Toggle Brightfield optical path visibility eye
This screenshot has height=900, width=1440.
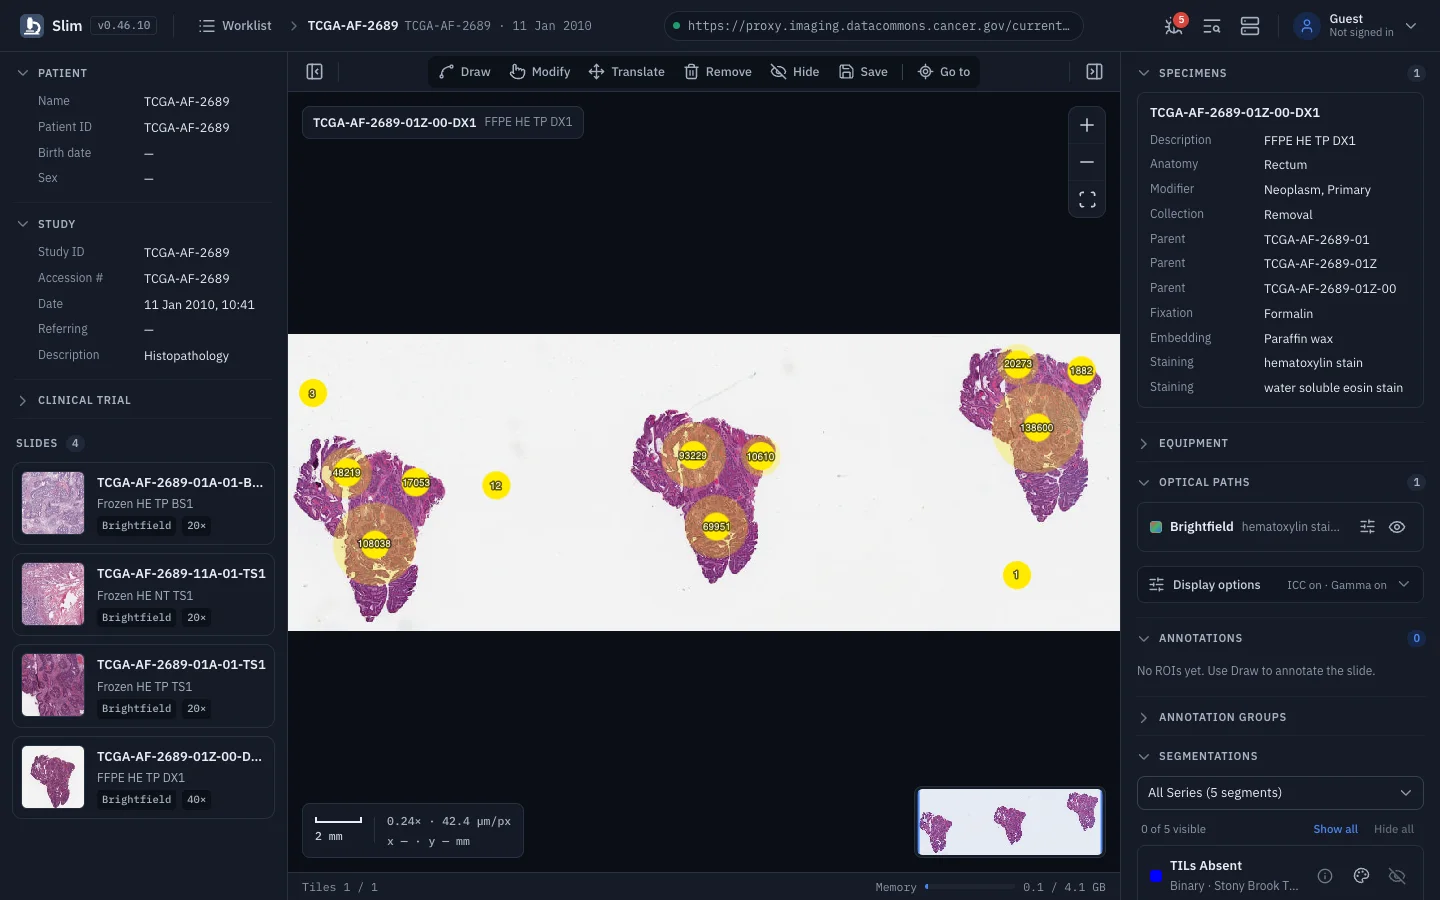click(1397, 527)
